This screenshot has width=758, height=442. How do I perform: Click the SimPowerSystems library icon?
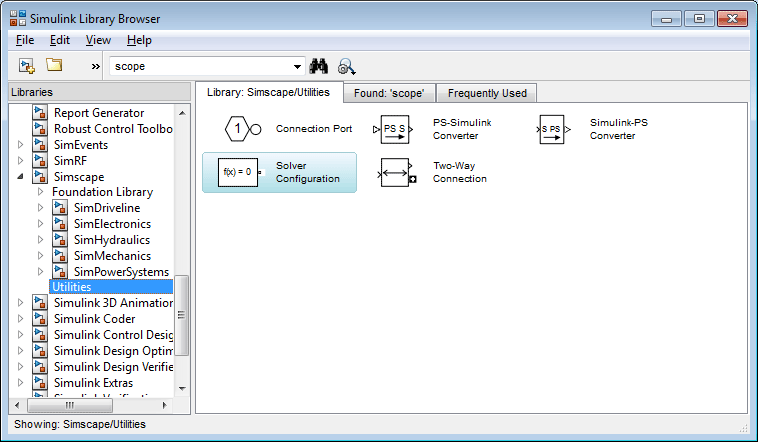tap(60, 271)
